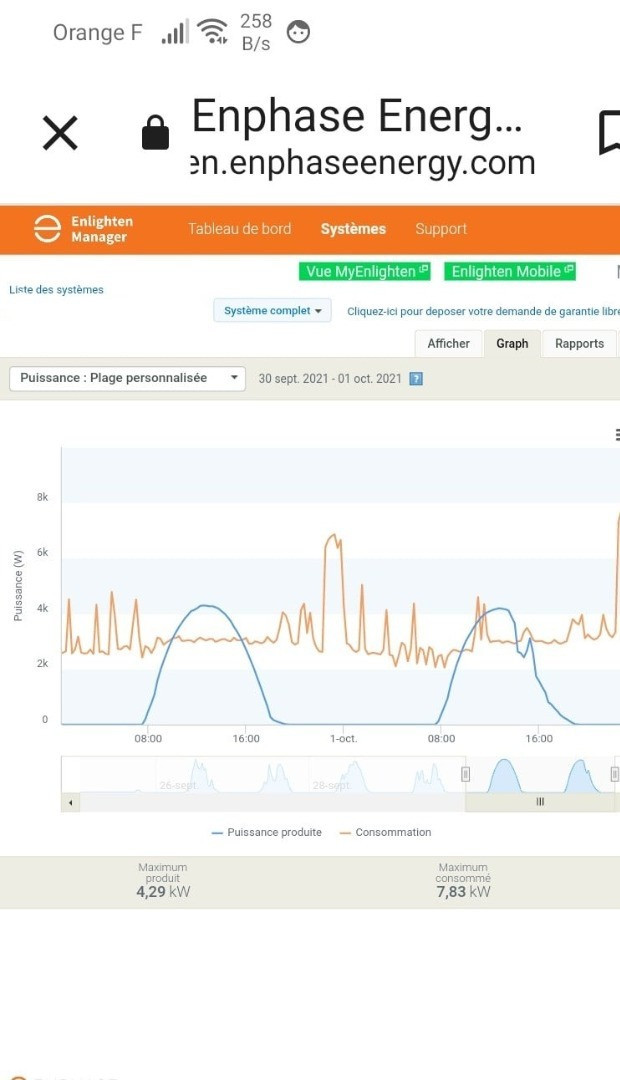Open the Tableau de bord menu
620x1080 pixels.
click(239, 229)
